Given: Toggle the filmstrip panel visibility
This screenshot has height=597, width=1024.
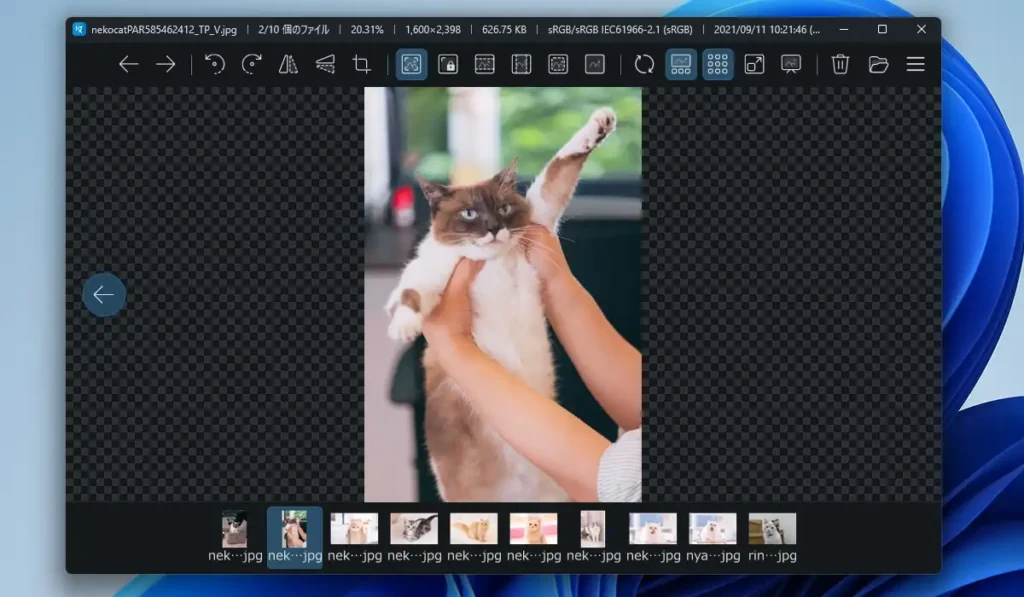Looking at the screenshot, I should pyautogui.click(x=681, y=64).
